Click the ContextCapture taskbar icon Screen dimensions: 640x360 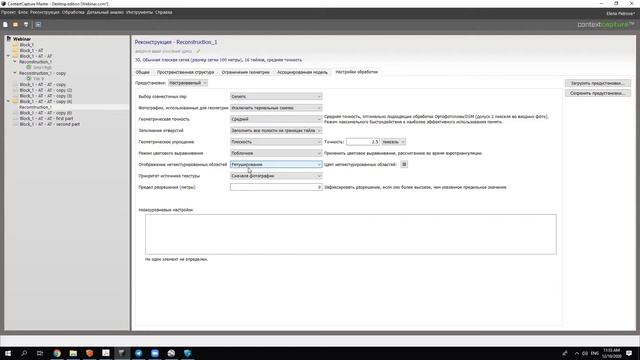[122, 353]
